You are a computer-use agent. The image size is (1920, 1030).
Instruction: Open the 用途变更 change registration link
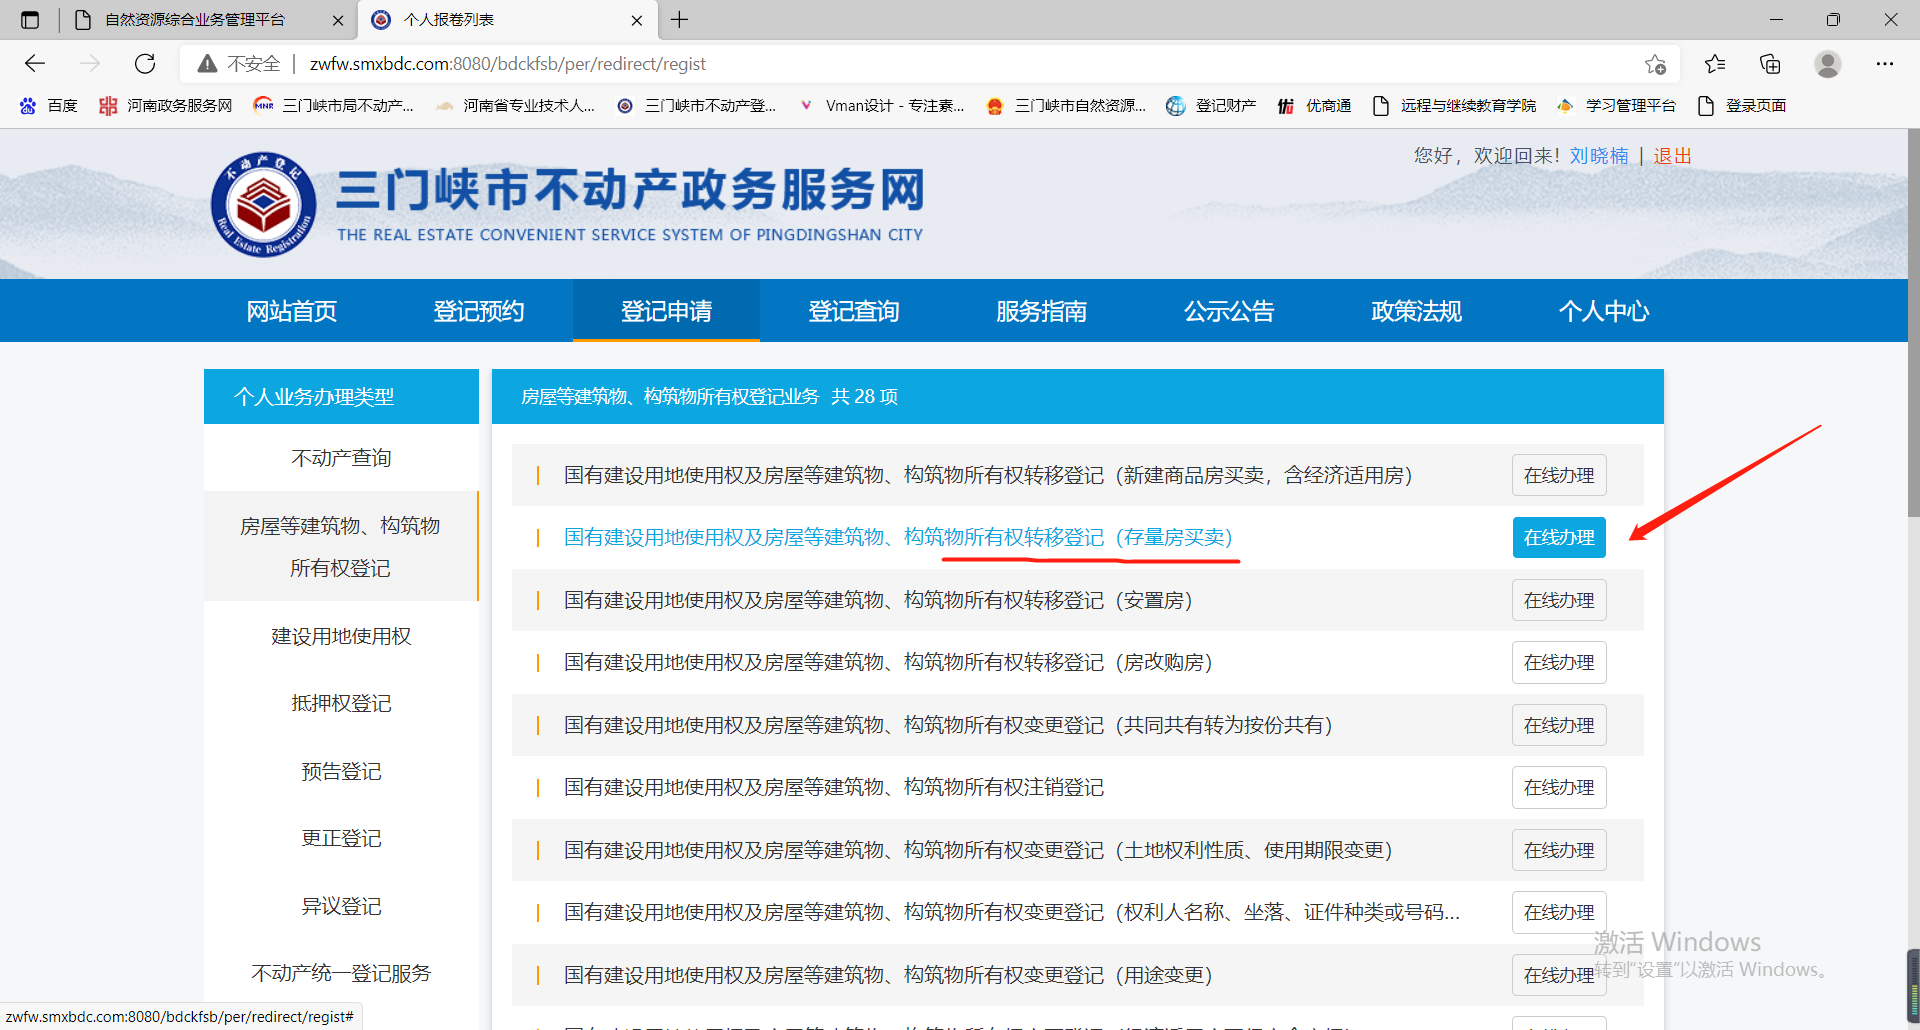[888, 975]
